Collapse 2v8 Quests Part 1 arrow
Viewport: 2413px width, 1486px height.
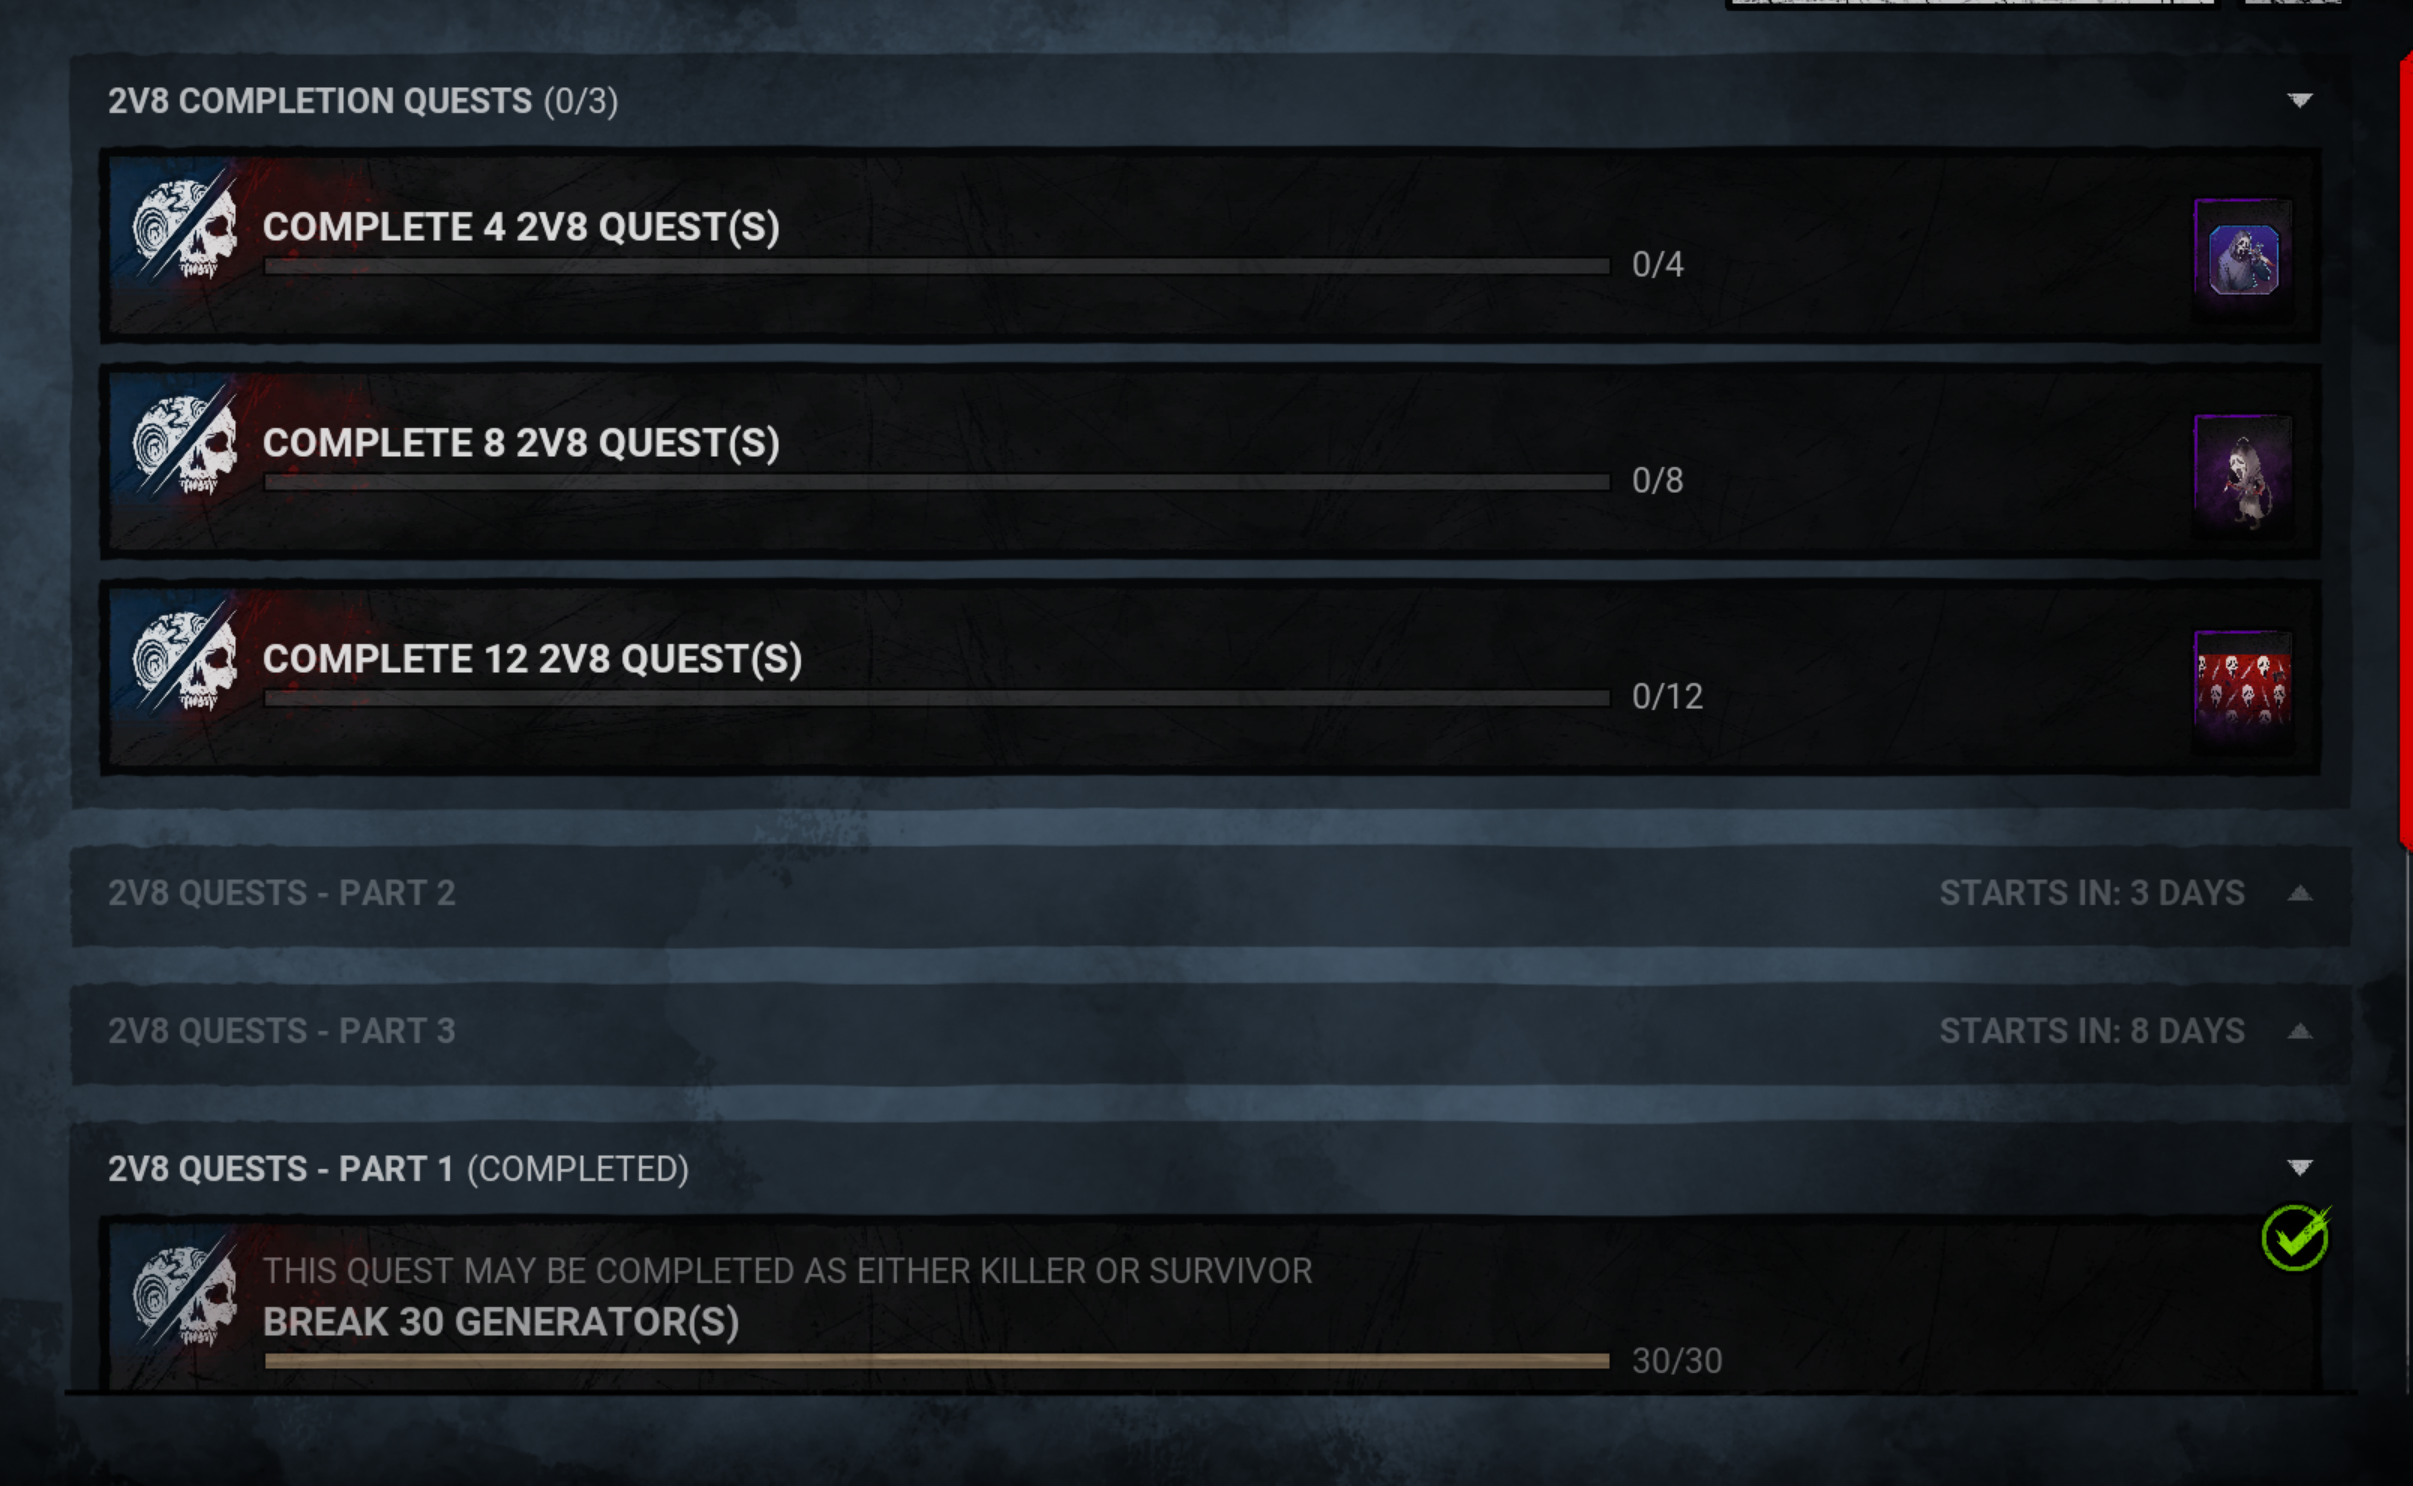click(2300, 1168)
